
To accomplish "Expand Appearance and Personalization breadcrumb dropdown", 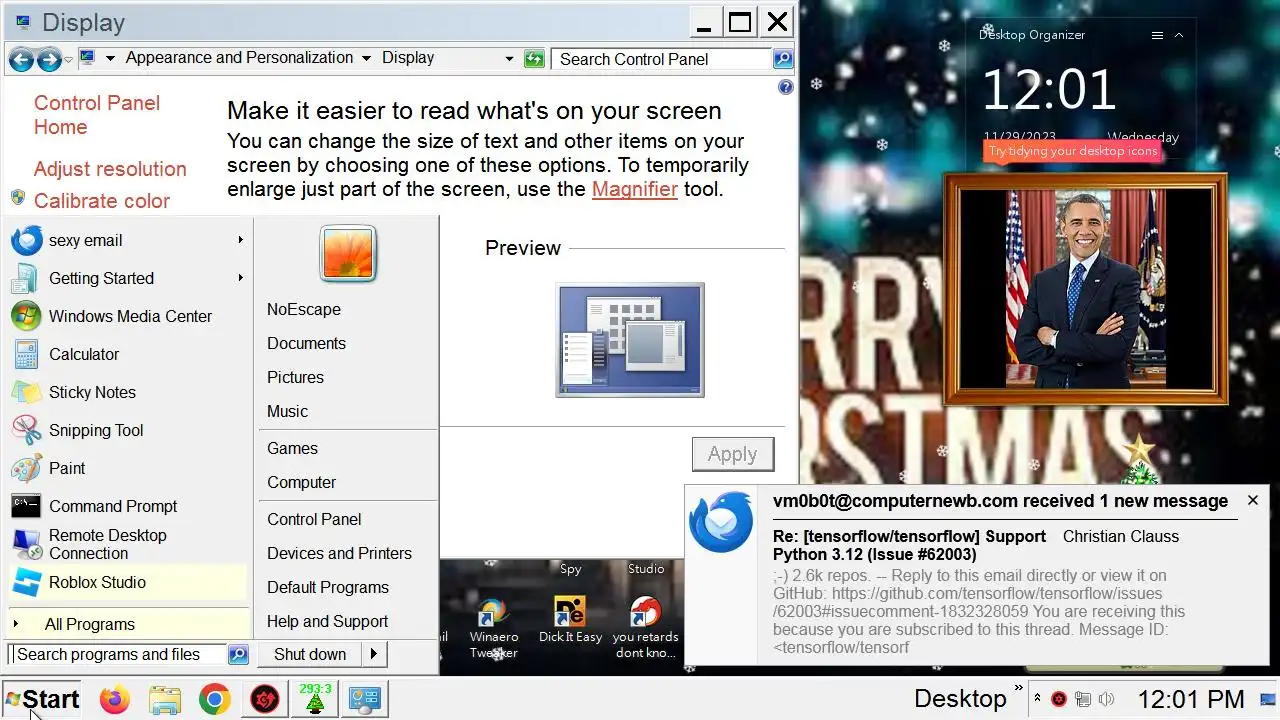I will point(366,58).
